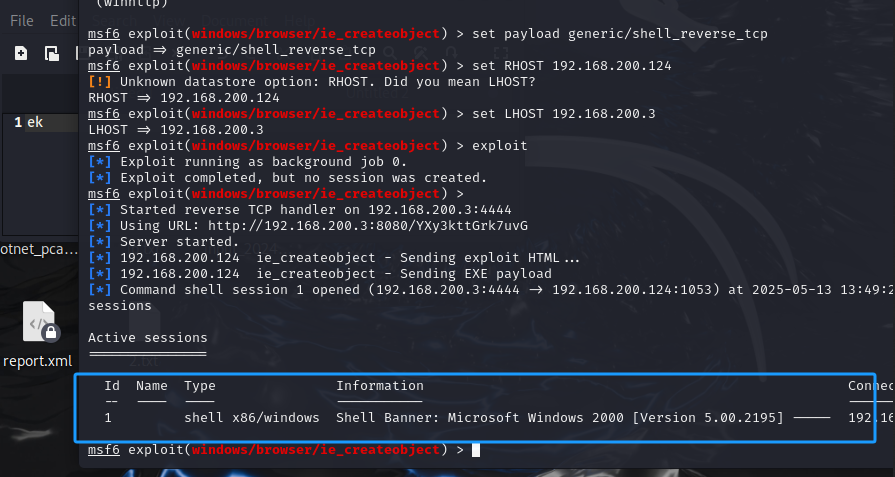Select the report.xml file icon on desktop

click(x=39, y=322)
